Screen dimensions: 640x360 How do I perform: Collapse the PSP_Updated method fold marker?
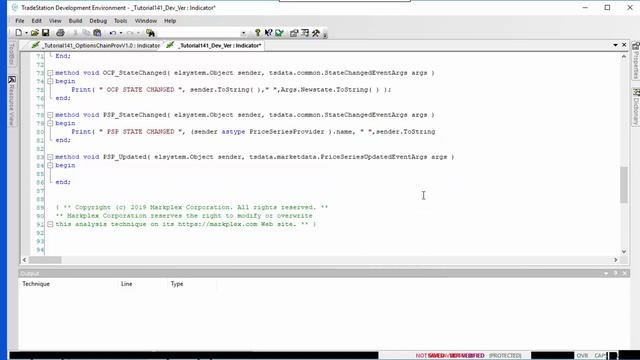click(50, 157)
